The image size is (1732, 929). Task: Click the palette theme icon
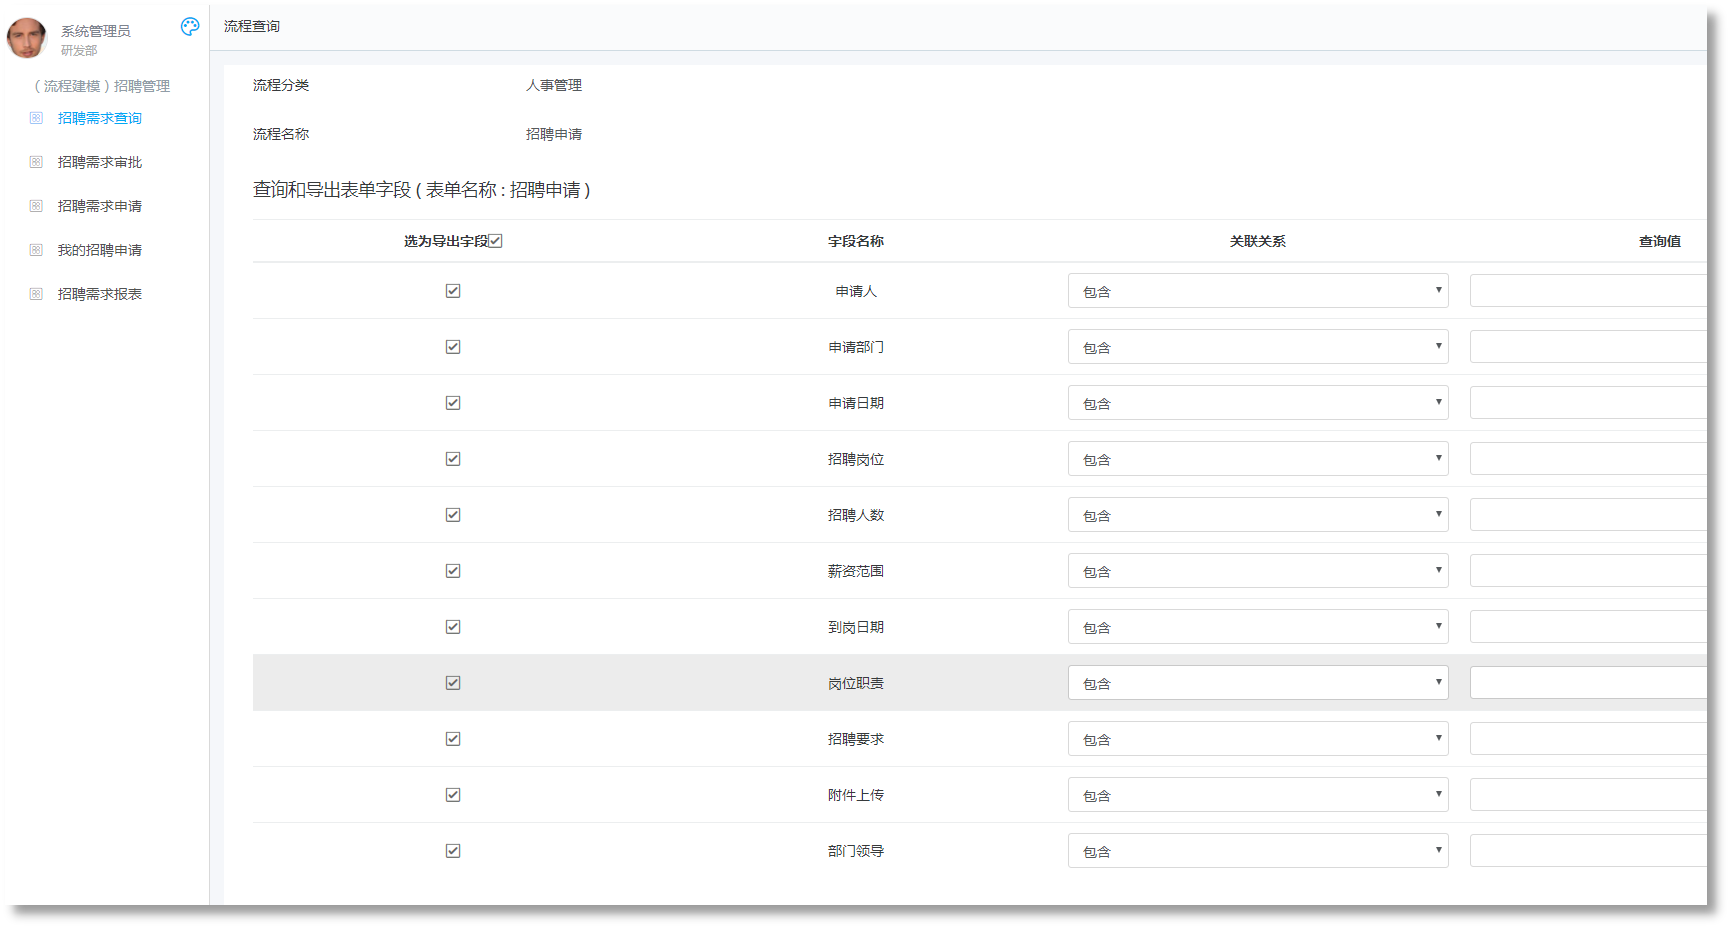point(190,27)
